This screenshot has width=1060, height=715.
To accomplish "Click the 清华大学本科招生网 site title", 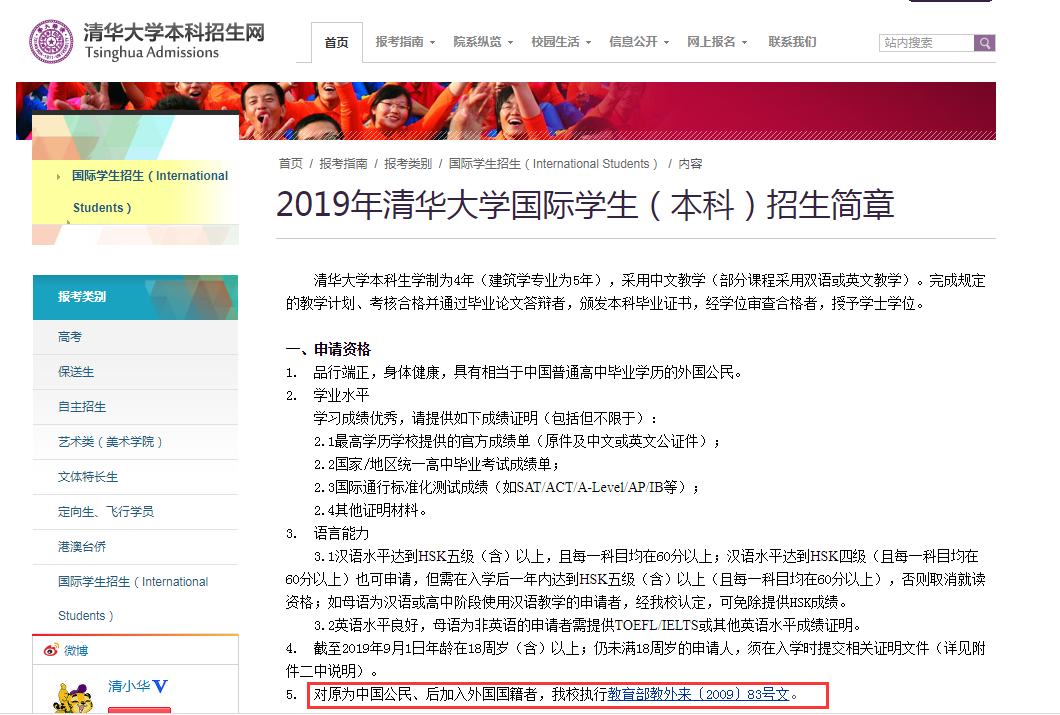I will pyautogui.click(x=174, y=32).
